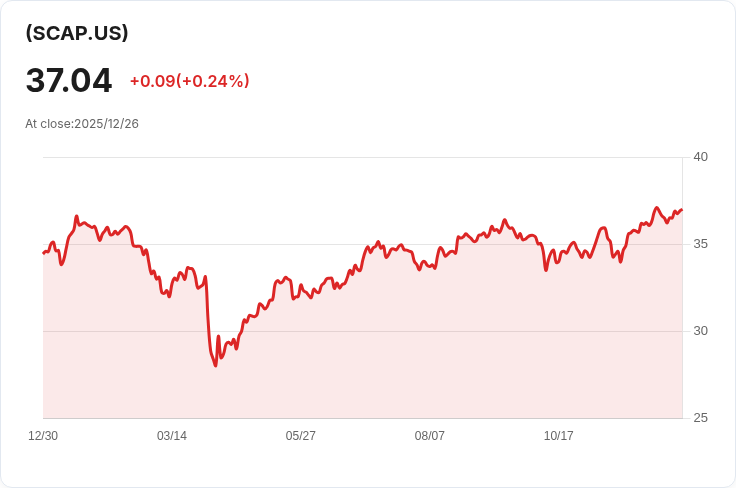The width and height of the screenshot is (736, 488).
Task: Click the 35 value on the y-axis
Action: (700, 244)
